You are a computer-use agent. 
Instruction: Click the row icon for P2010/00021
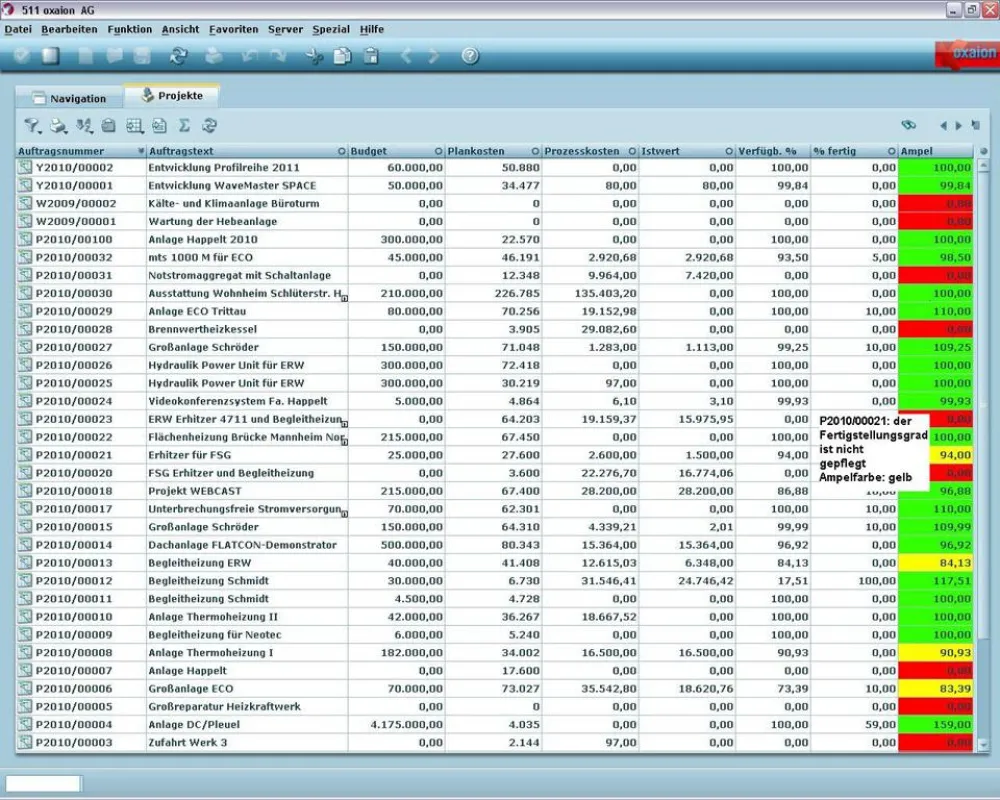click(x=25, y=455)
